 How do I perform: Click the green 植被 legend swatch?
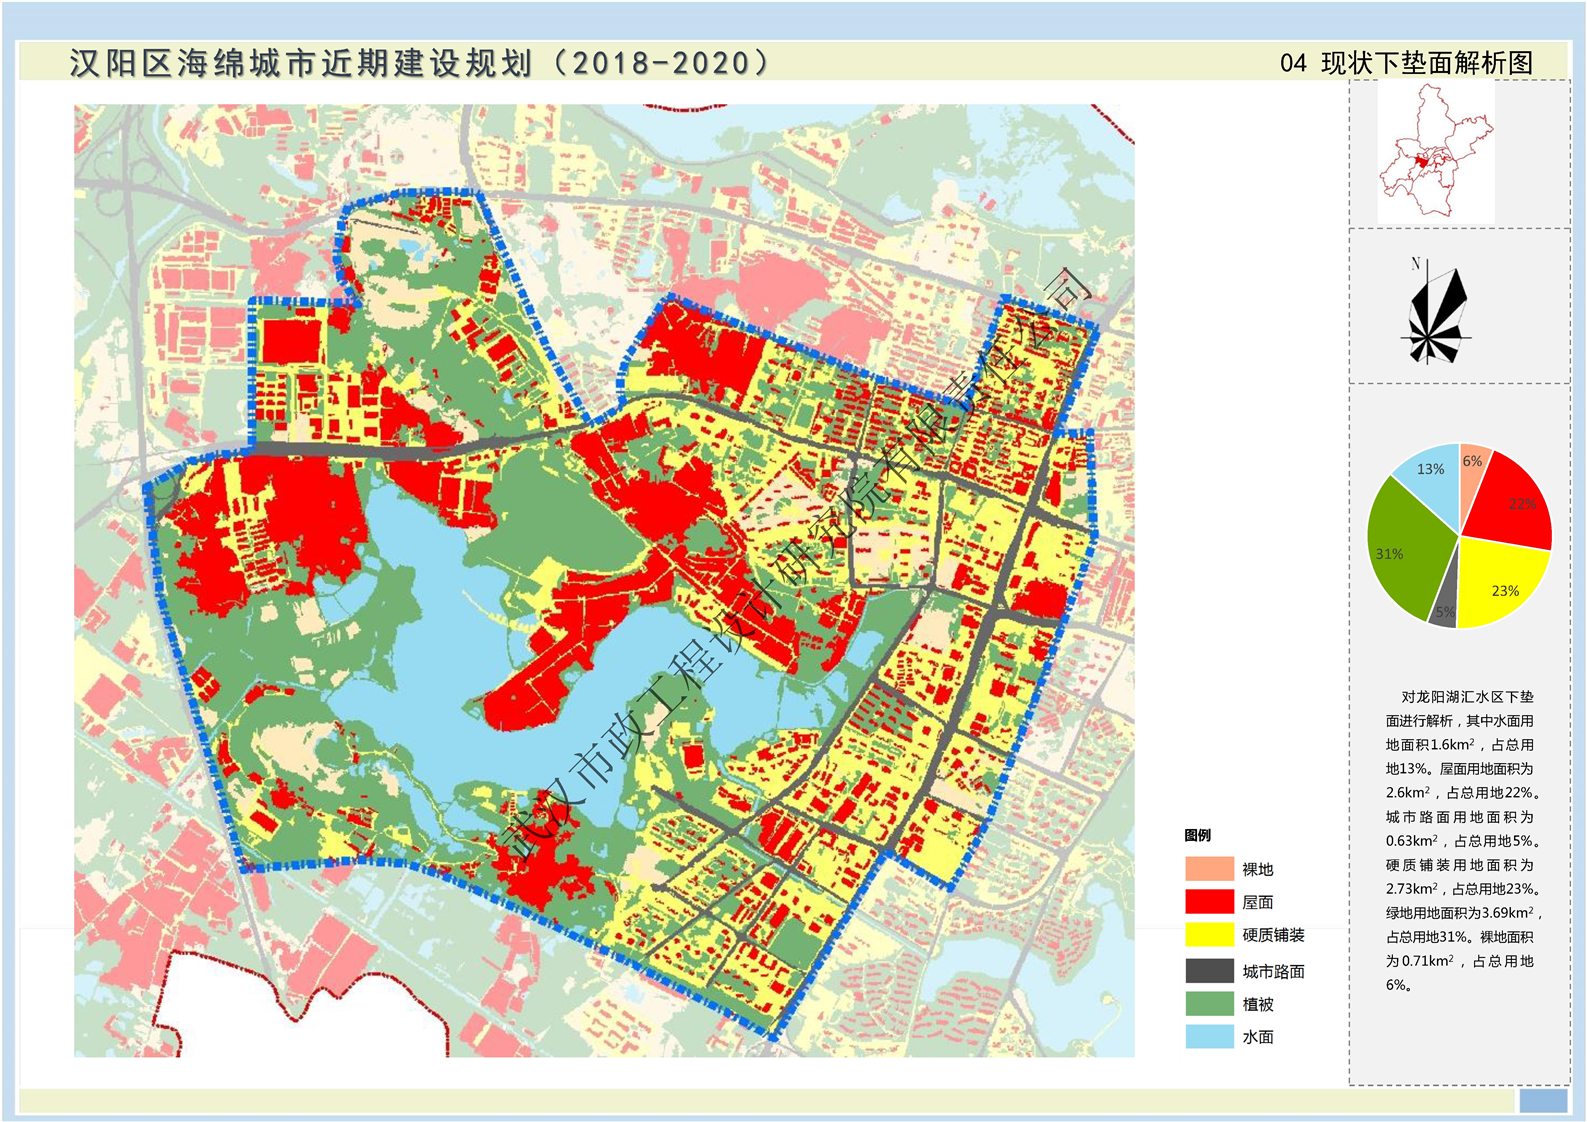pyautogui.click(x=1209, y=1003)
